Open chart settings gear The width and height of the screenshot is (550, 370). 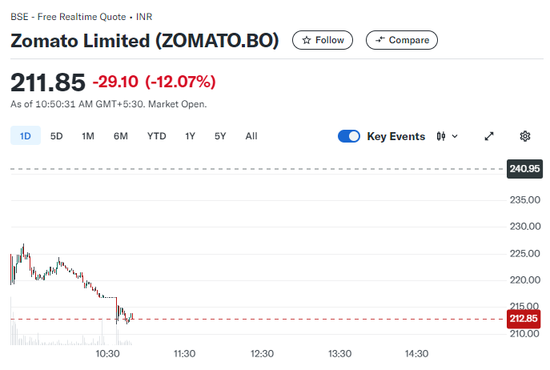pos(525,136)
